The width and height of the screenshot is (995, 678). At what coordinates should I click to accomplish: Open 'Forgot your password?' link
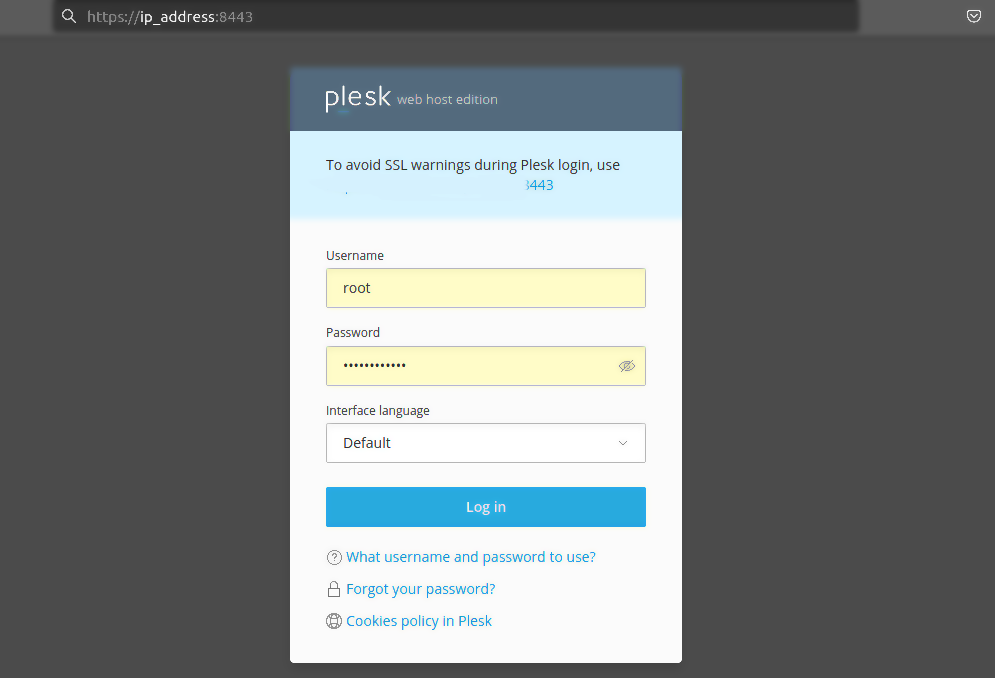pyautogui.click(x=421, y=589)
